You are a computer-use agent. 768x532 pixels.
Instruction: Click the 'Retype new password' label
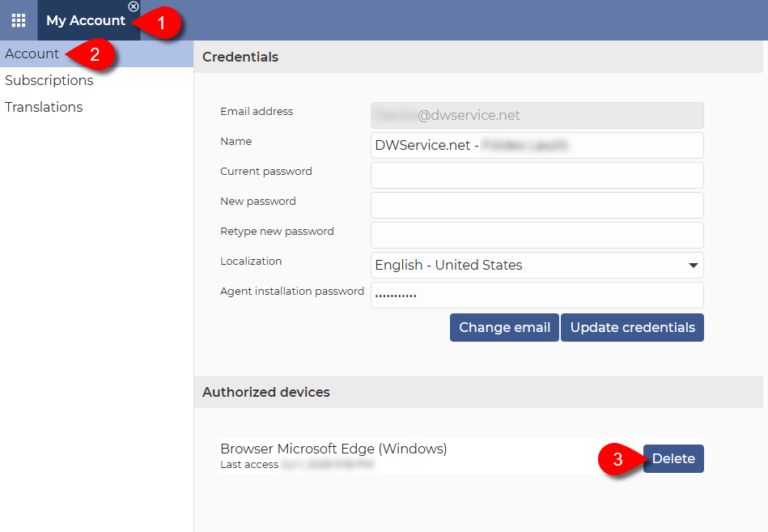click(277, 231)
